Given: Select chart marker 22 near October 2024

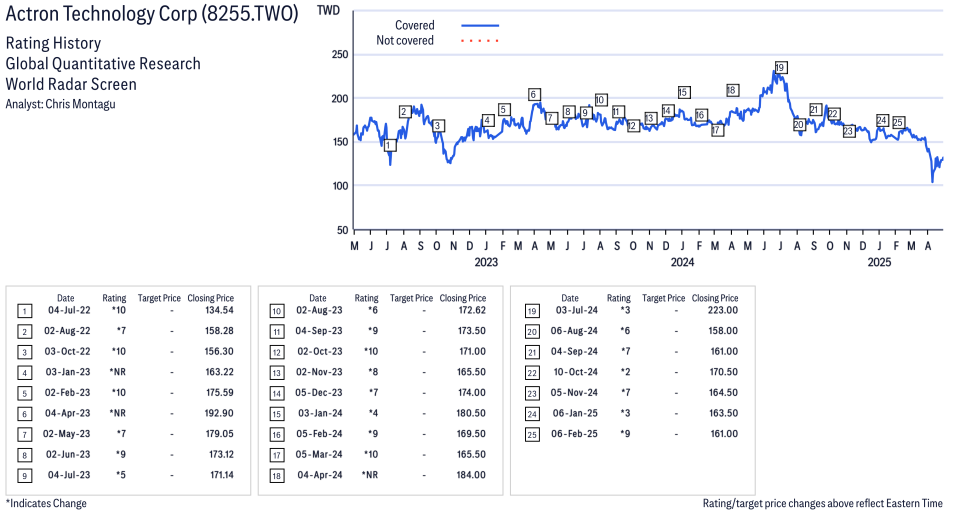Looking at the screenshot, I should coord(834,114).
